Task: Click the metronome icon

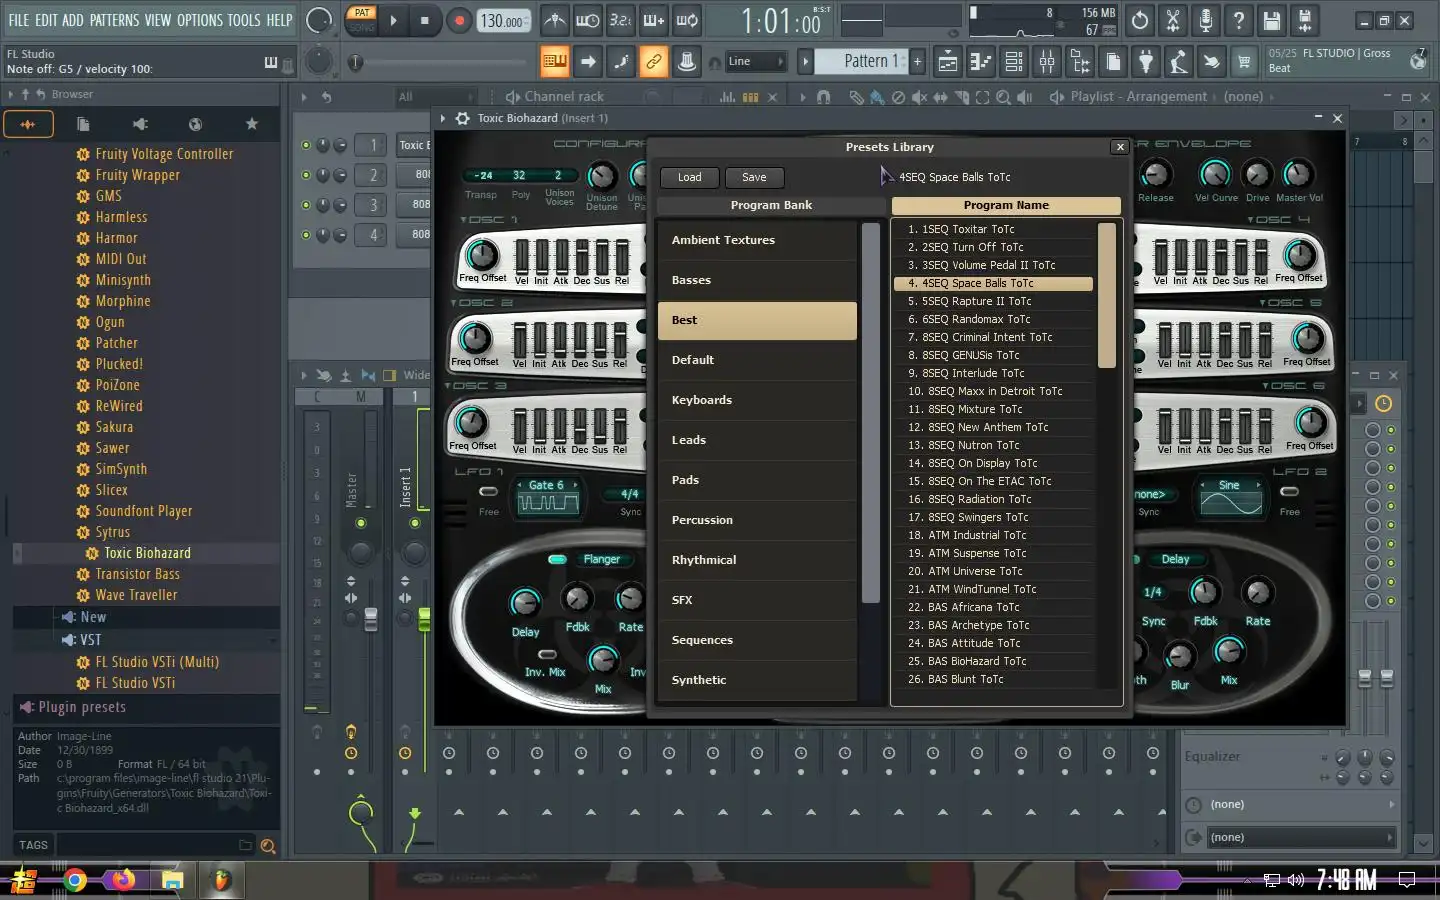Action: [555, 20]
